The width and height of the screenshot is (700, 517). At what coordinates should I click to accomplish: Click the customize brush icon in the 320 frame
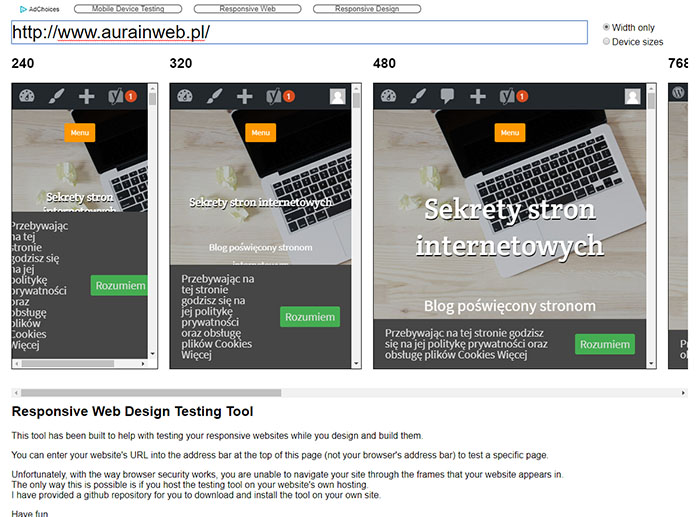coord(215,96)
